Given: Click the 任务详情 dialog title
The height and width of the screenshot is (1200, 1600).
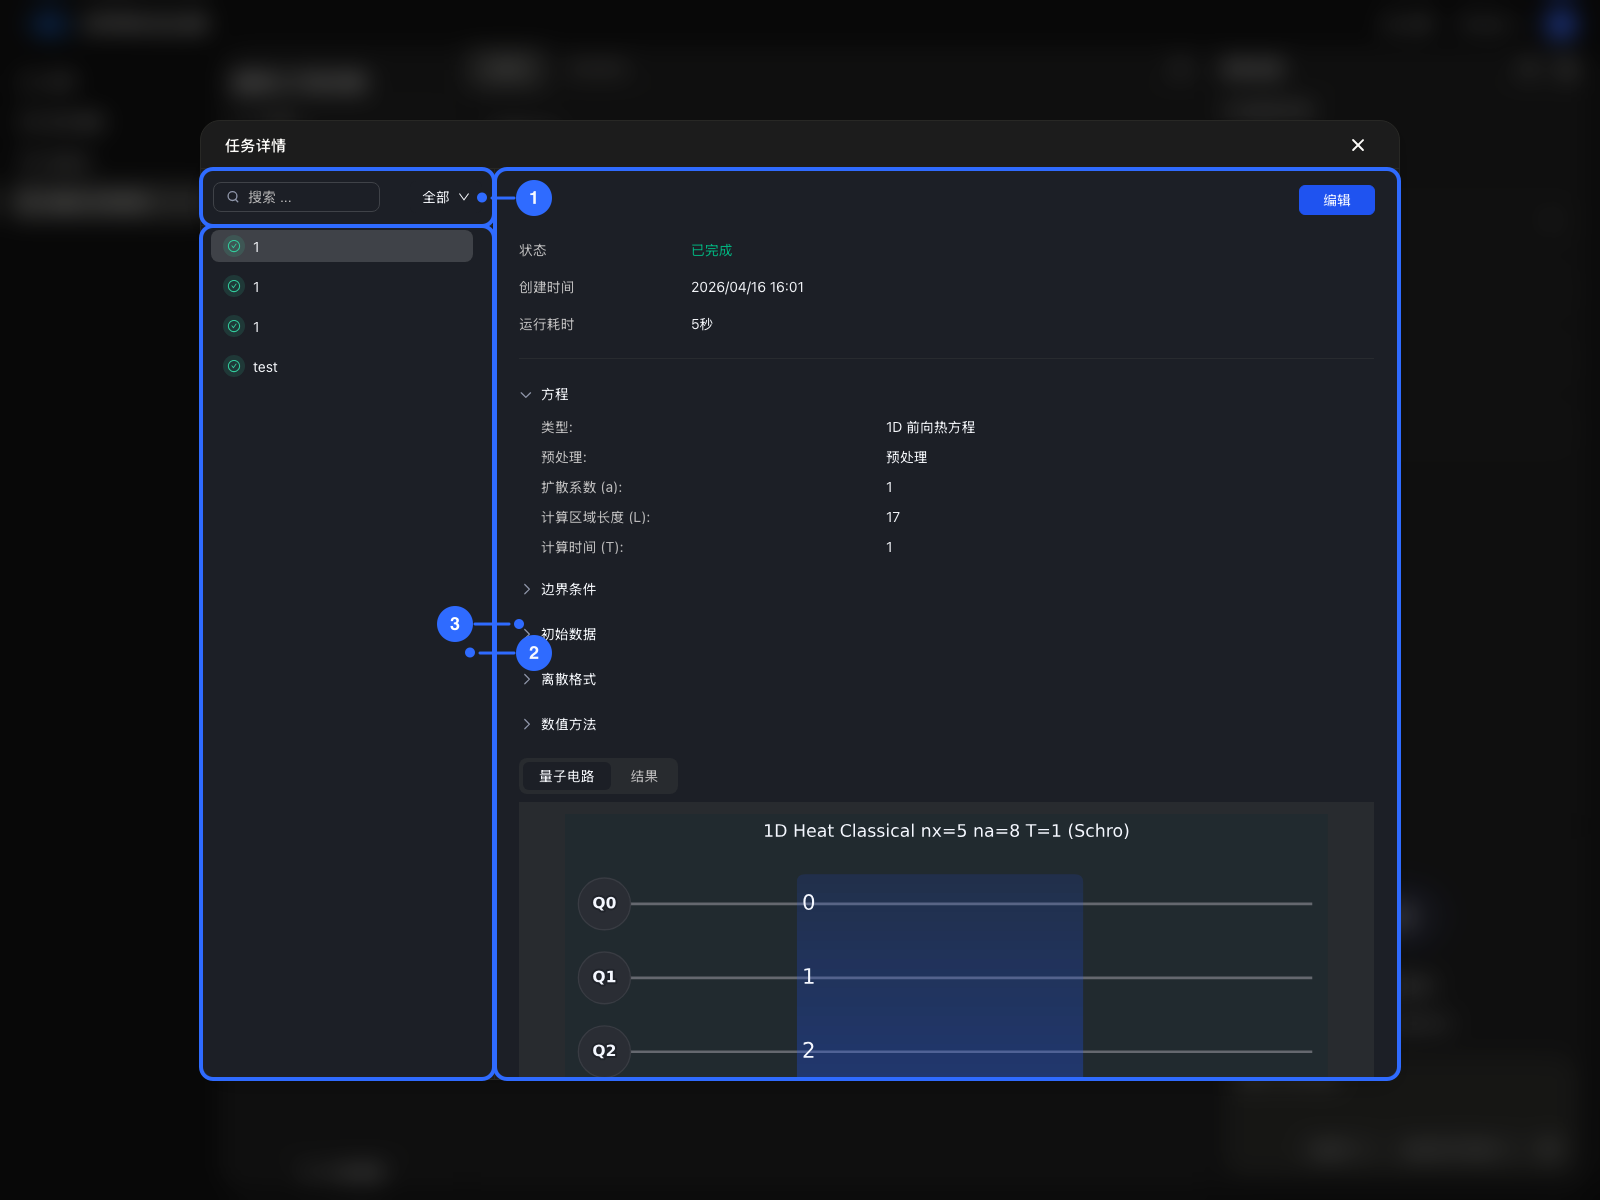Looking at the screenshot, I should pyautogui.click(x=255, y=146).
